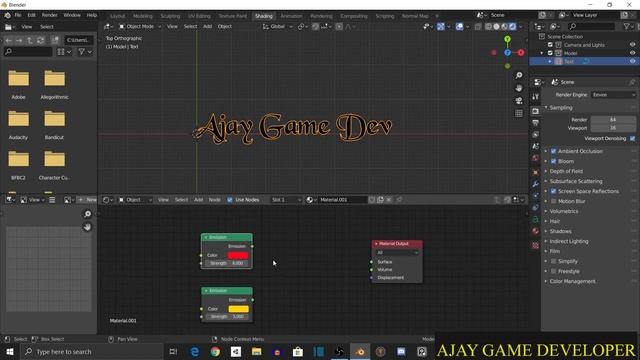
Task: Select rendered viewport shading mode
Action: (x=513, y=27)
